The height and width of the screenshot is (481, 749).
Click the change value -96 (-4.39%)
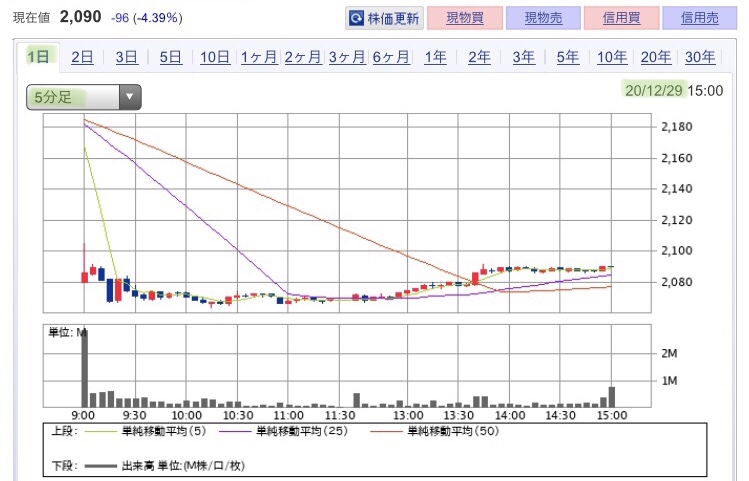click(x=146, y=18)
